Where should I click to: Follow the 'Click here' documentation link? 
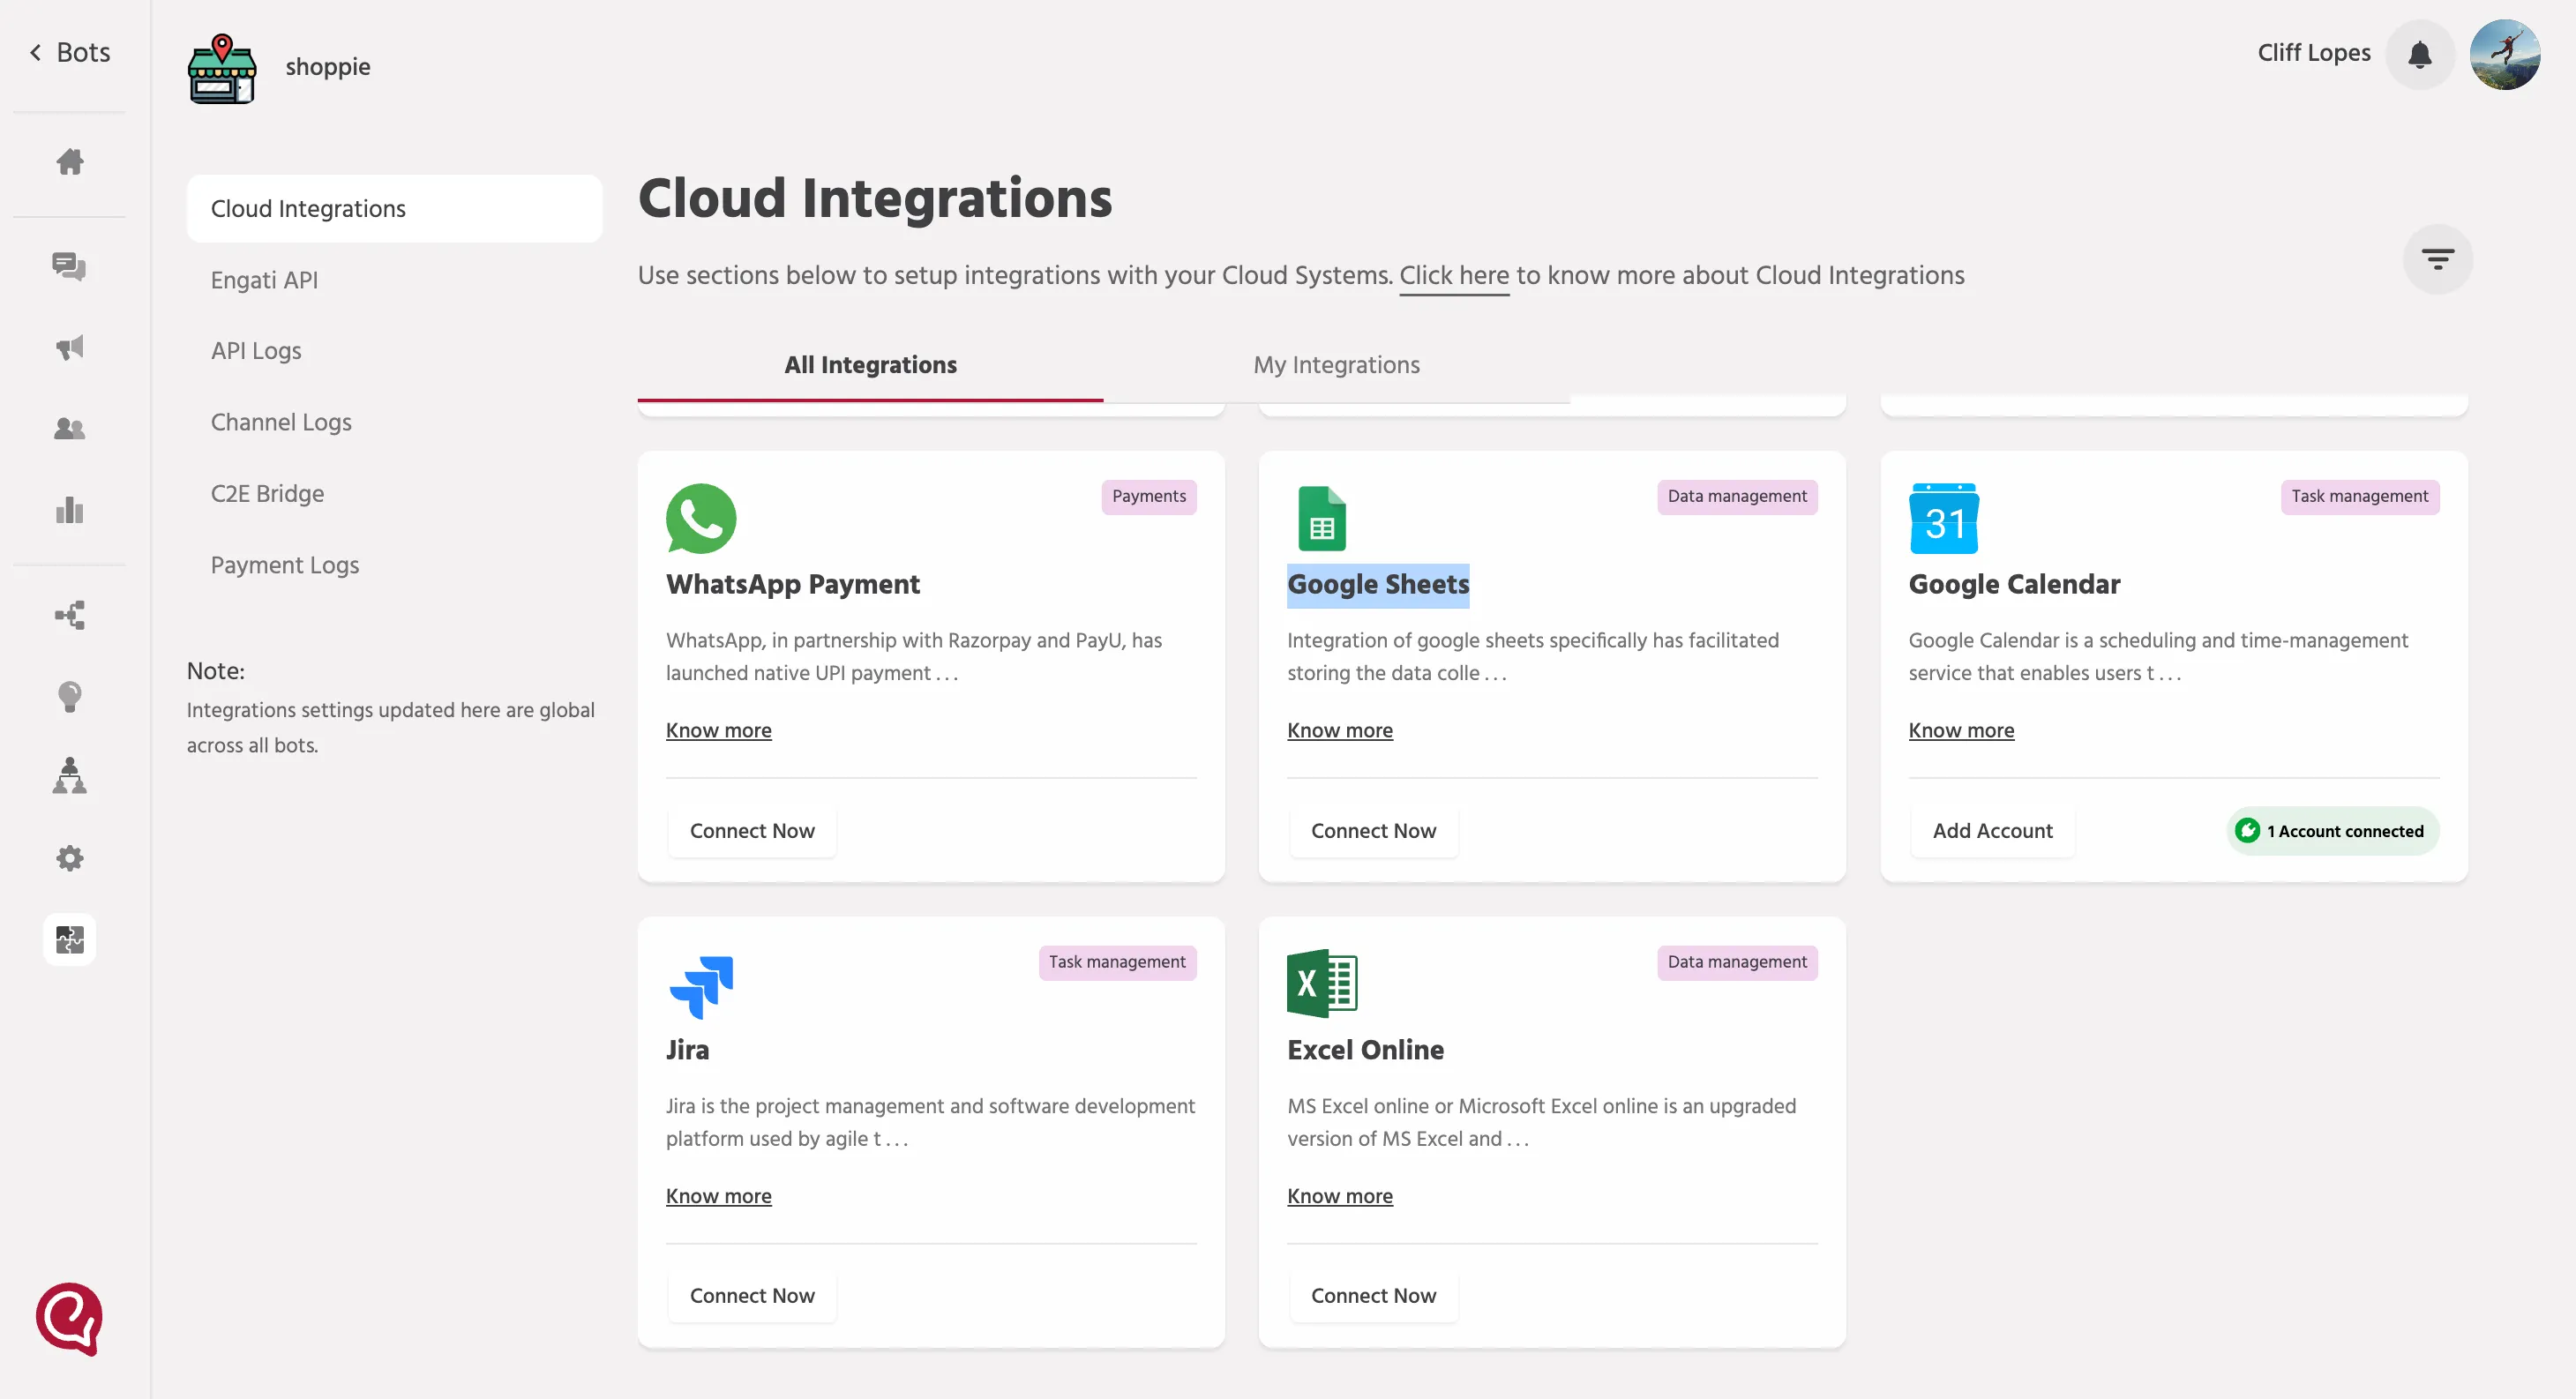click(x=1453, y=275)
